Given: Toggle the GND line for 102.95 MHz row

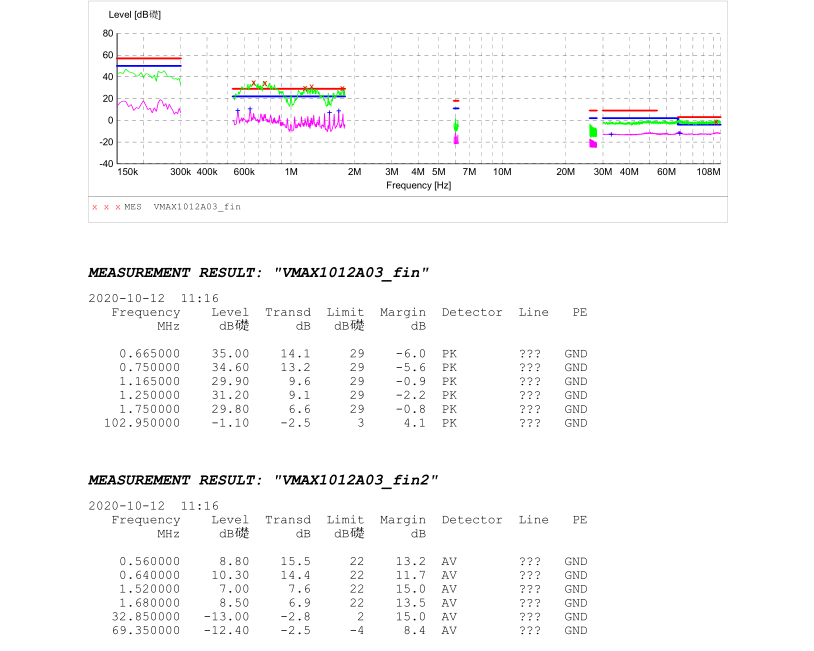Looking at the screenshot, I should [575, 423].
